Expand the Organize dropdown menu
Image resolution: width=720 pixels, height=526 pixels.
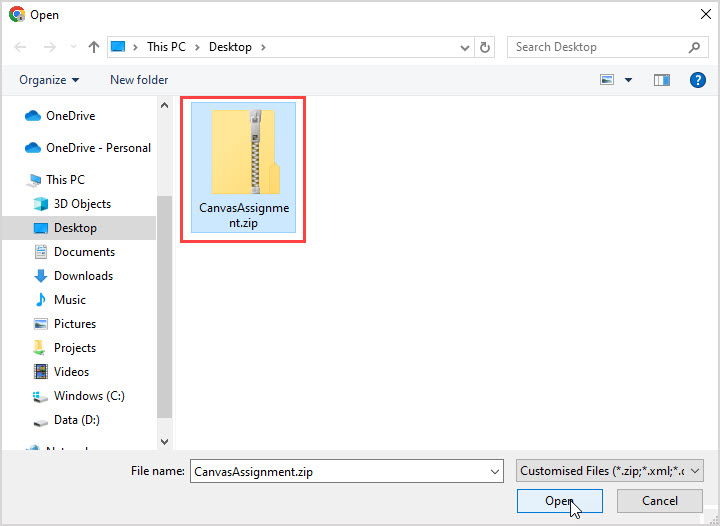48,80
